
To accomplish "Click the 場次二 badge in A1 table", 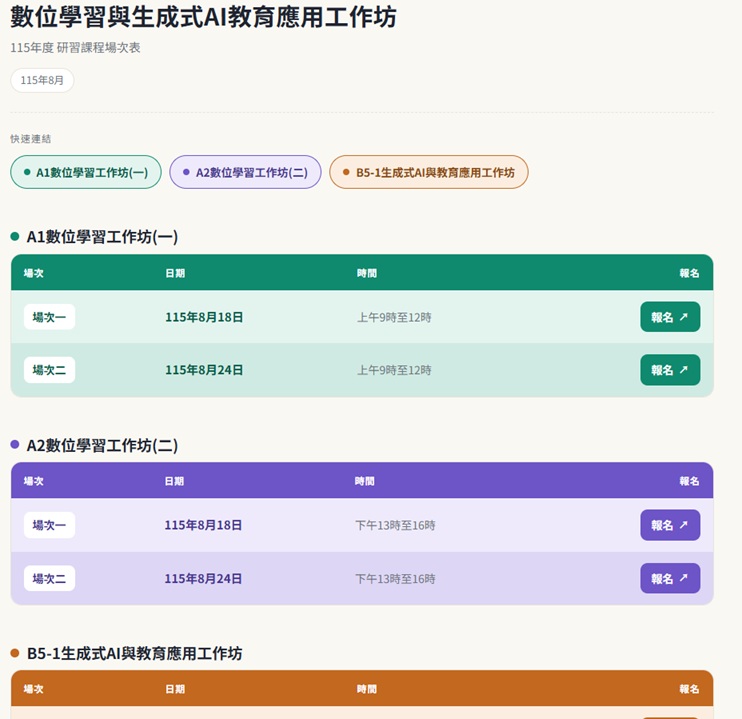I will [x=49, y=370].
